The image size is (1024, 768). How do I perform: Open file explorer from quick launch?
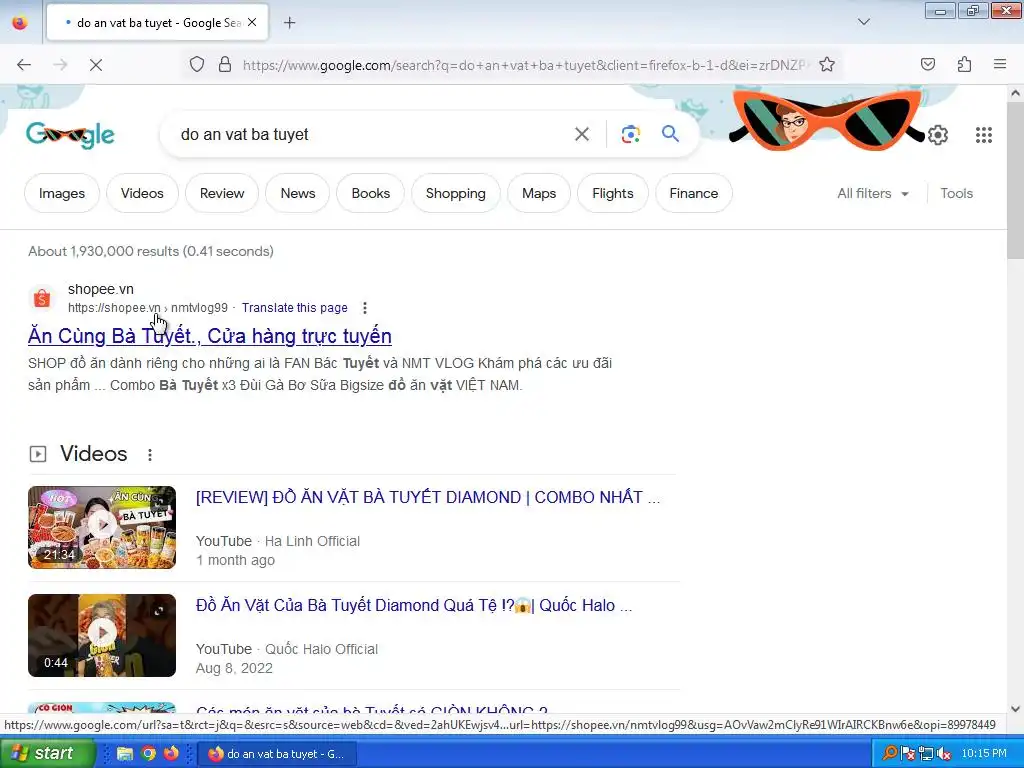125,753
